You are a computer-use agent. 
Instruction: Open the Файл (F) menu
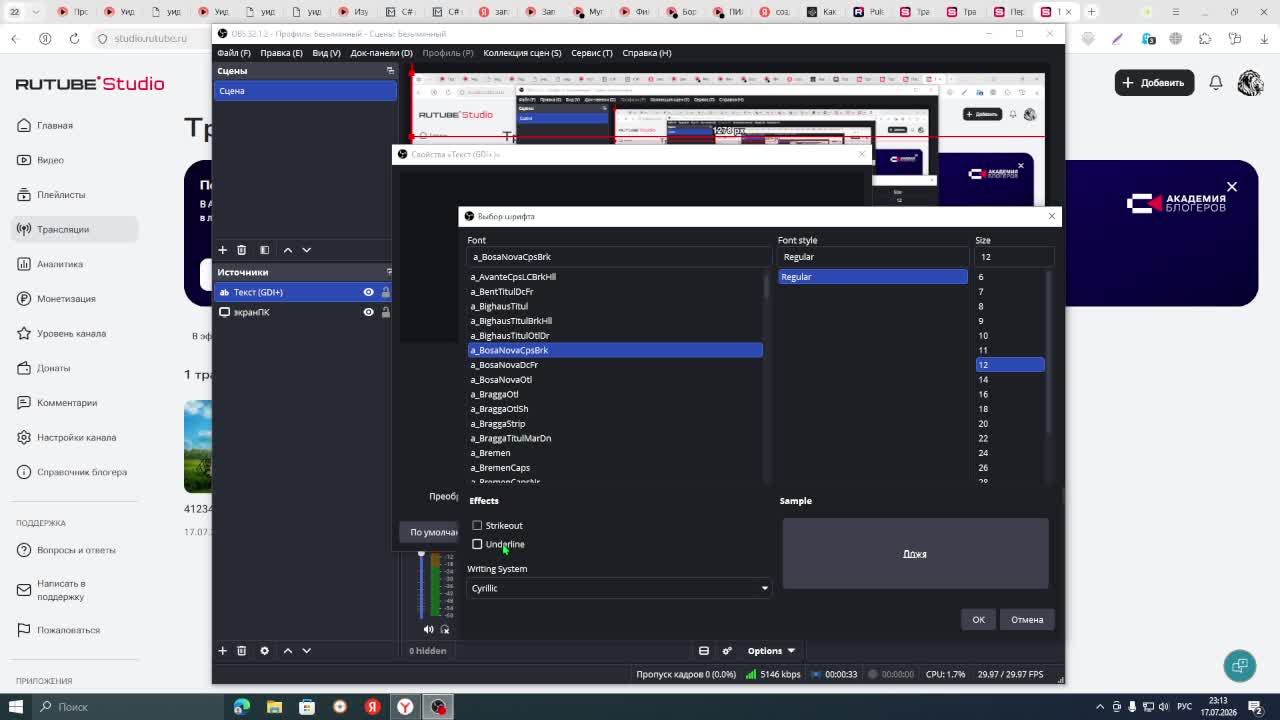(x=233, y=53)
